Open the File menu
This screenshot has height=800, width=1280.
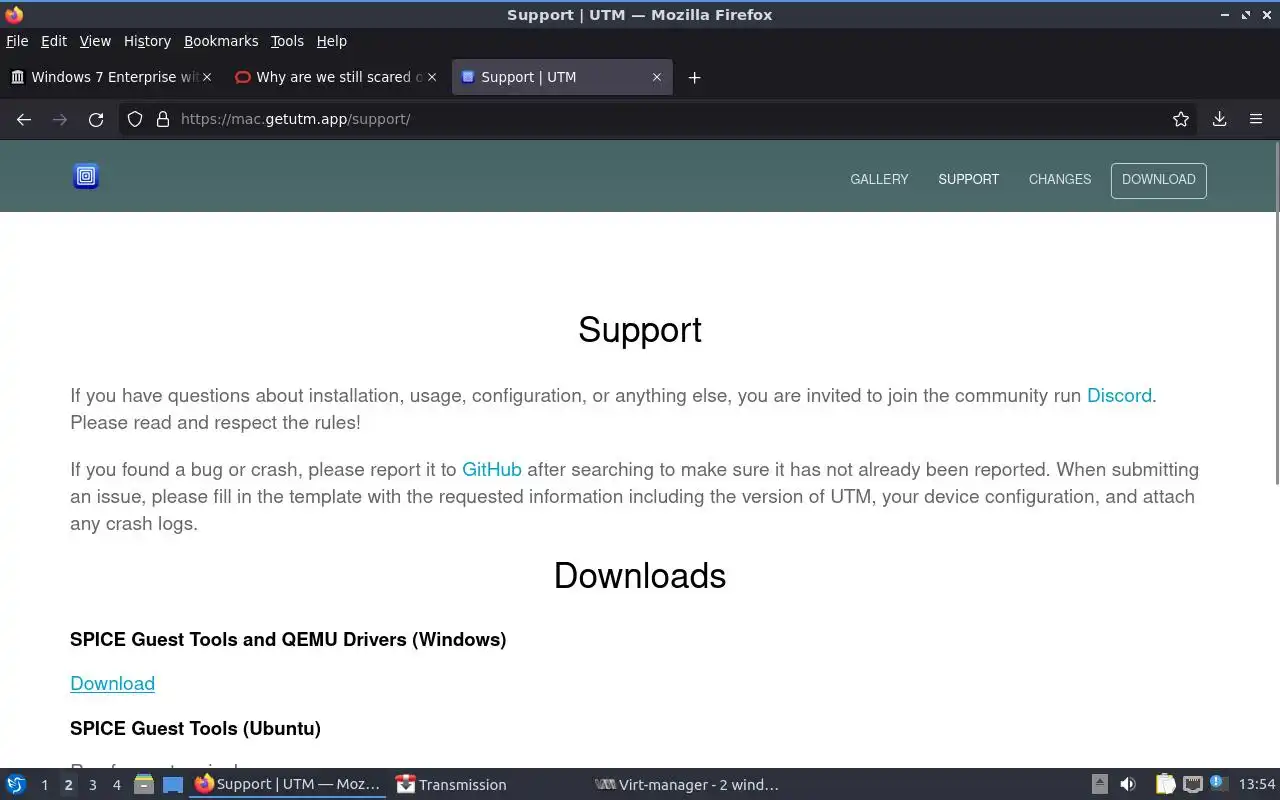pyautogui.click(x=17, y=41)
